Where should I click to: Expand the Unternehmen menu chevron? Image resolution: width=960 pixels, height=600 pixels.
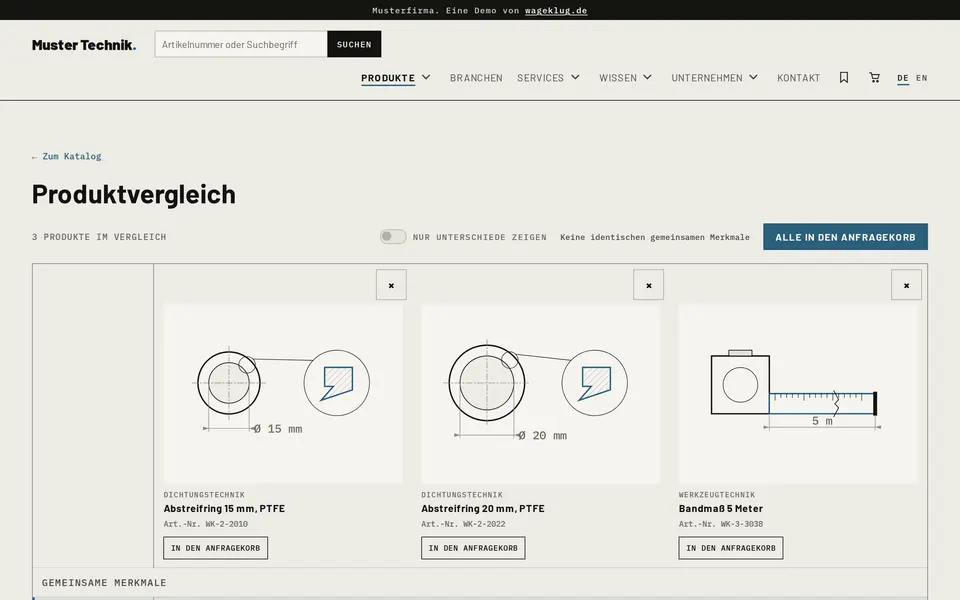(x=753, y=77)
